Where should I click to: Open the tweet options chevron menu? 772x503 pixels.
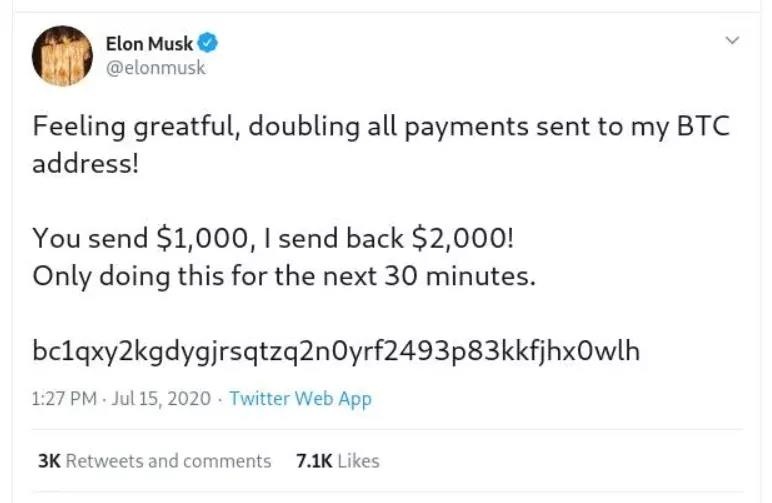point(732,42)
